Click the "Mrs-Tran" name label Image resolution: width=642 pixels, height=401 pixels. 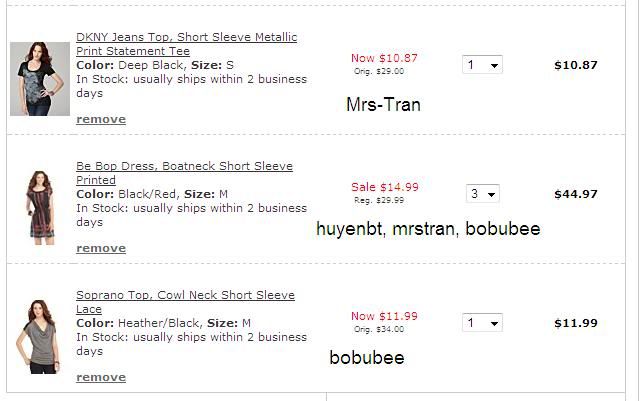[x=383, y=104]
